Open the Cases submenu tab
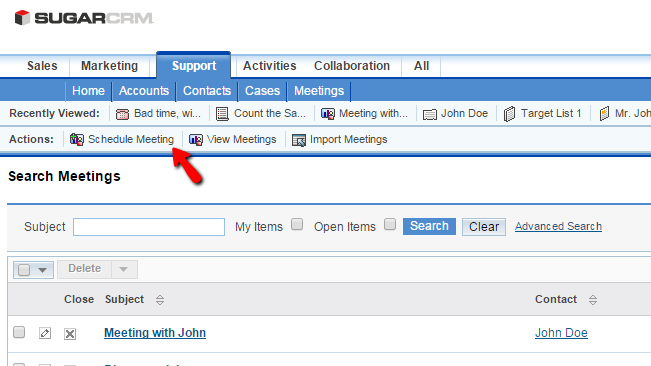The height and width of the screenshot is (366, 651). tap(262, 90)
